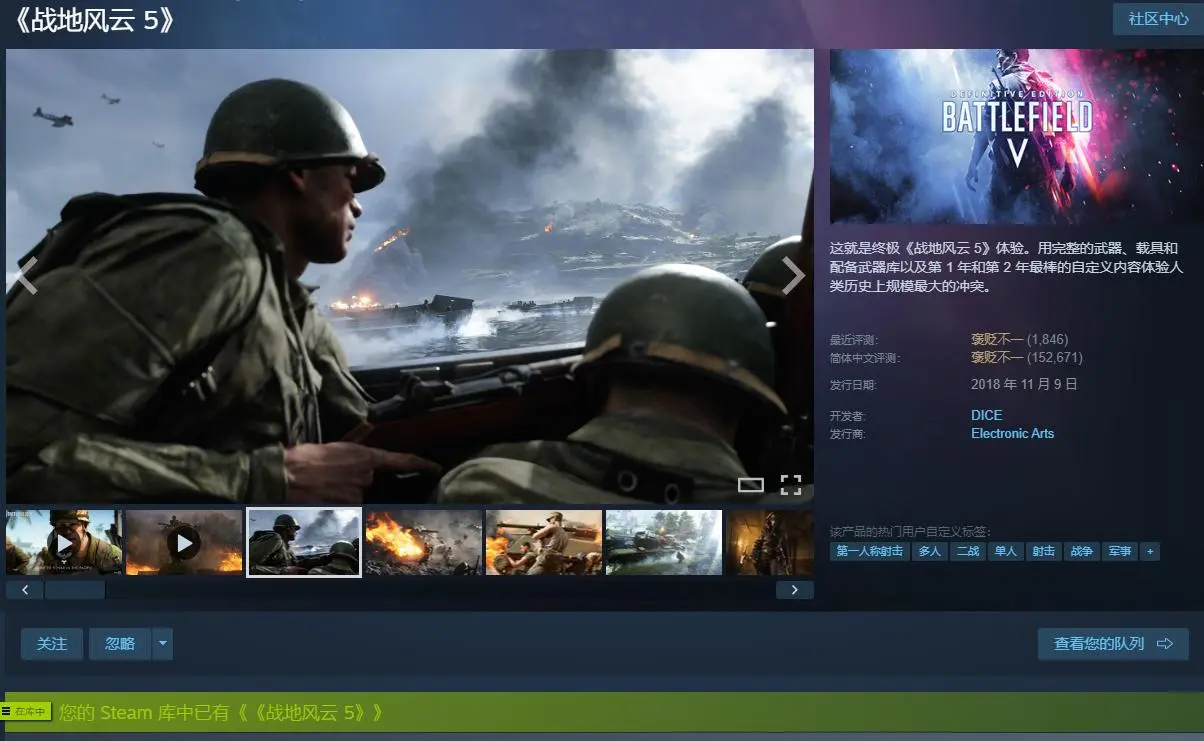Viewport: 1204px width, 741px height.
Task: Open the dropdown arrow beside 忽略
Action: pyautogui.click(x=162, y=644)
